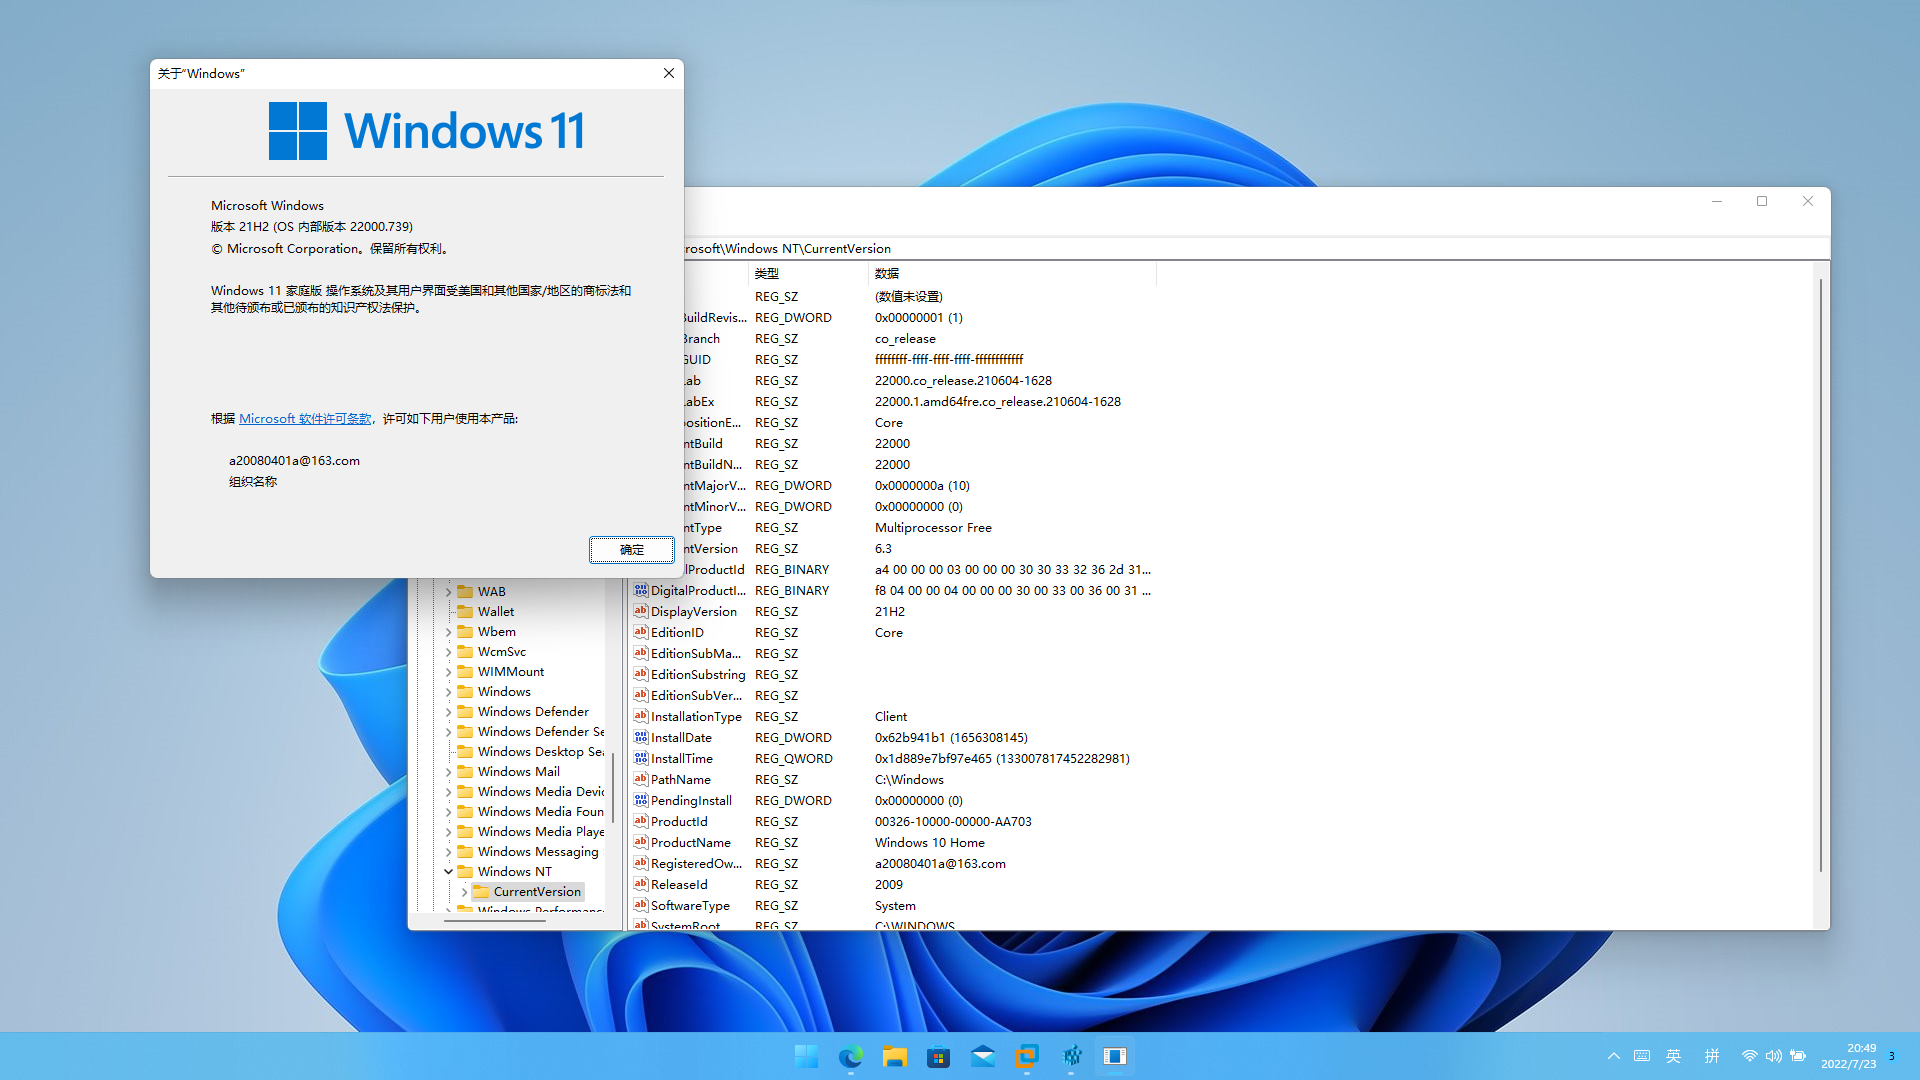Open the Mail app from taskbar
Image resolution: width=1920 pixels, height=1080 pixels.
pos(983,1056)
